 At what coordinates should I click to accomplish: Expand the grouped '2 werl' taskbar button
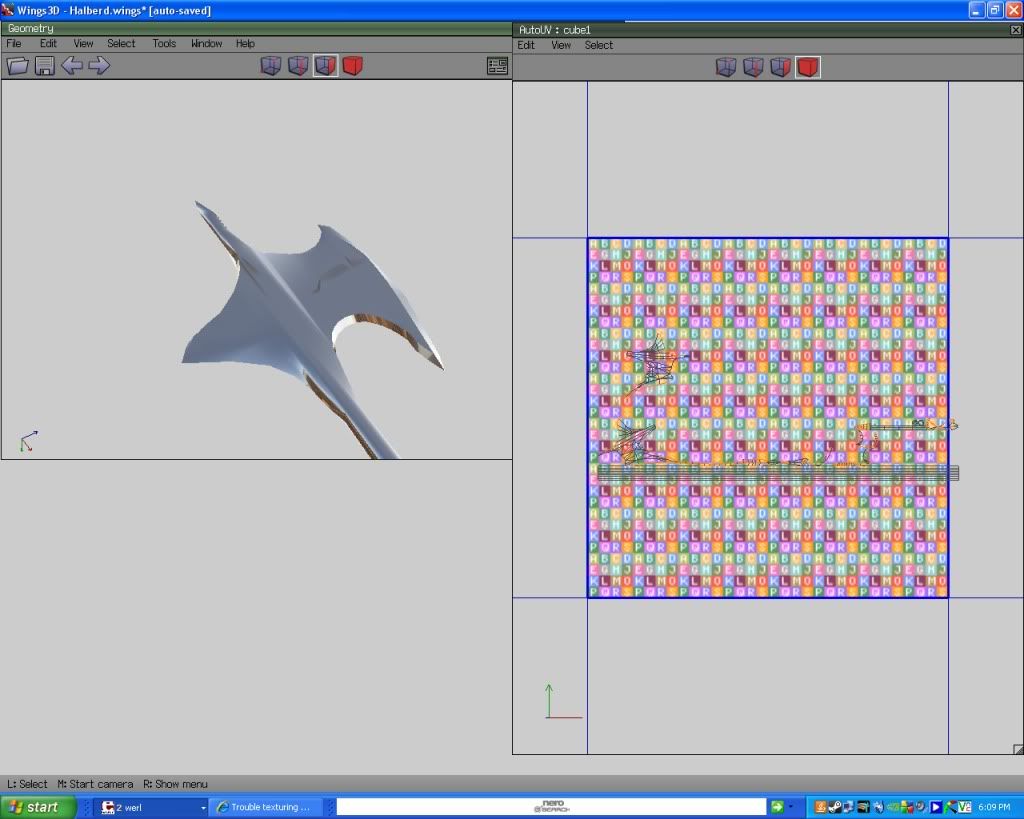[x=152, y=807]
